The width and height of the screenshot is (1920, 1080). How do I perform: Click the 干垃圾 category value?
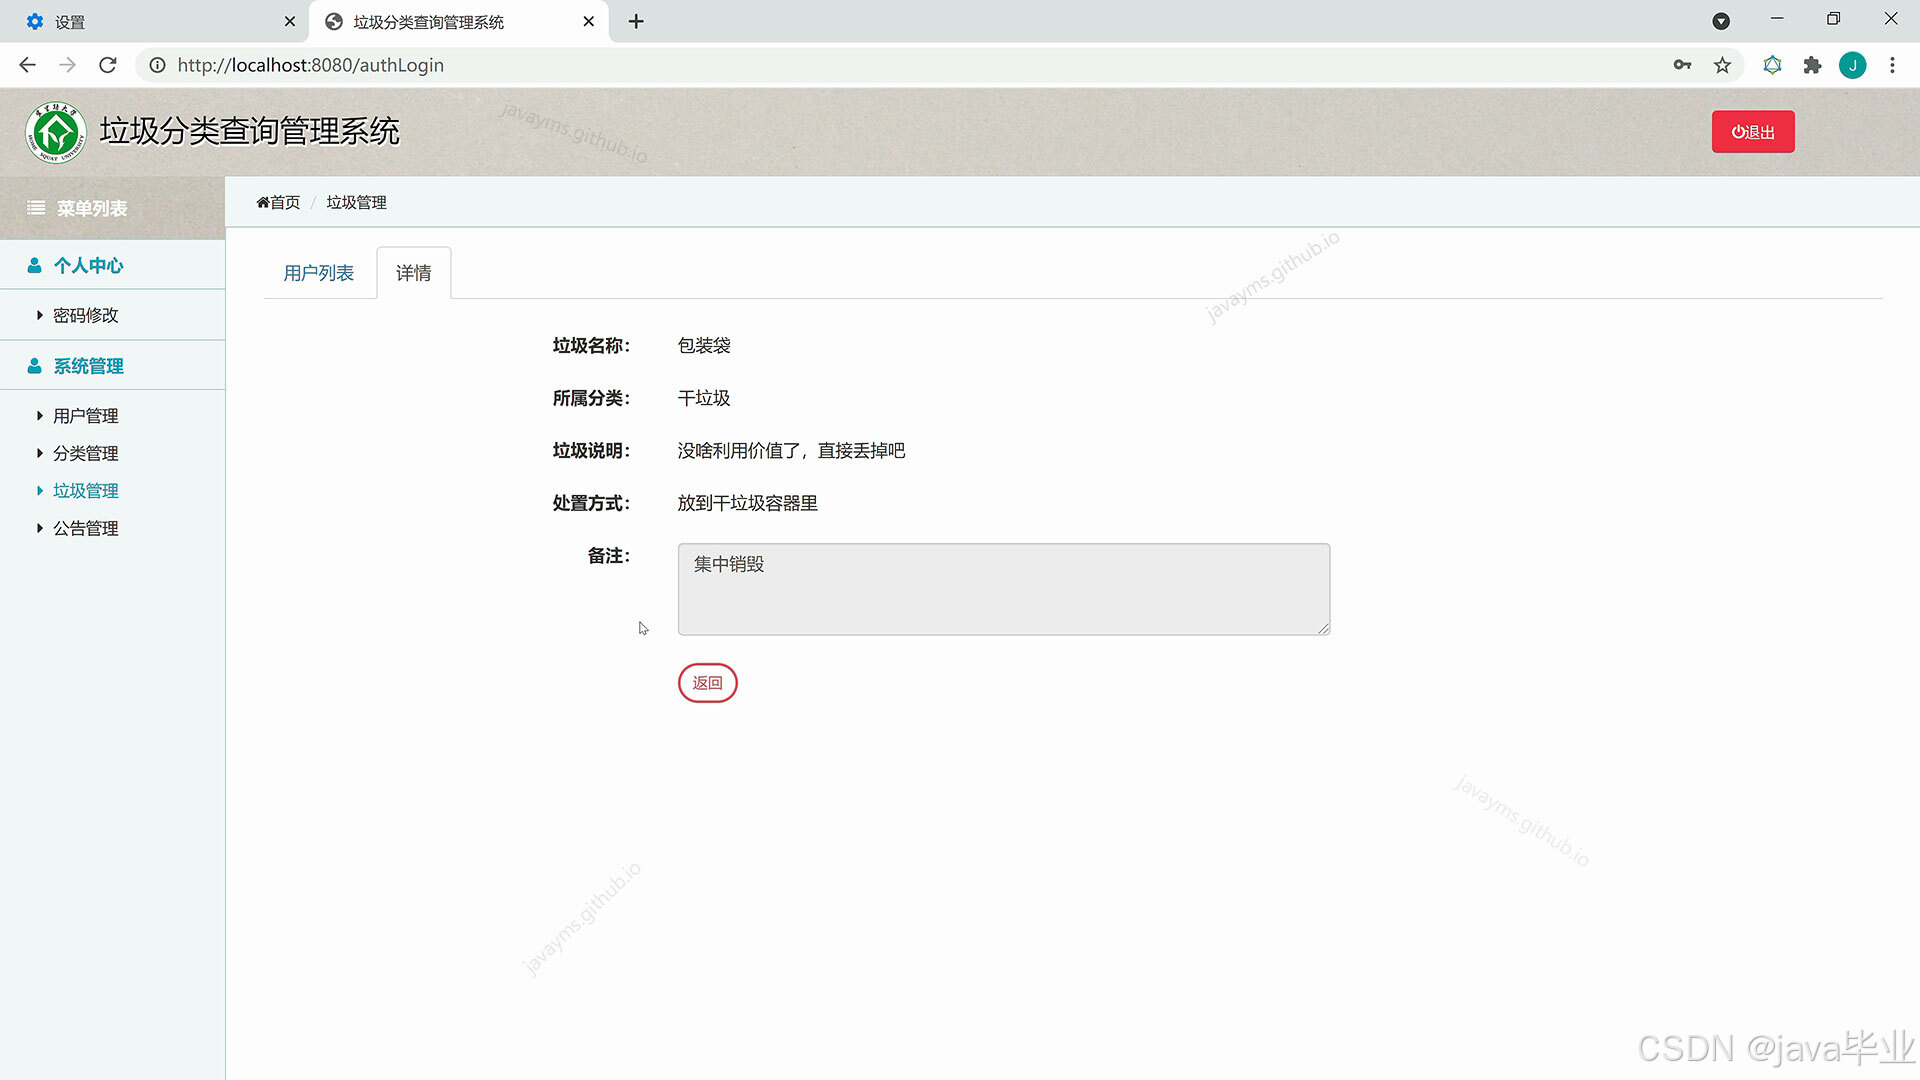click(x=704, y=398)
